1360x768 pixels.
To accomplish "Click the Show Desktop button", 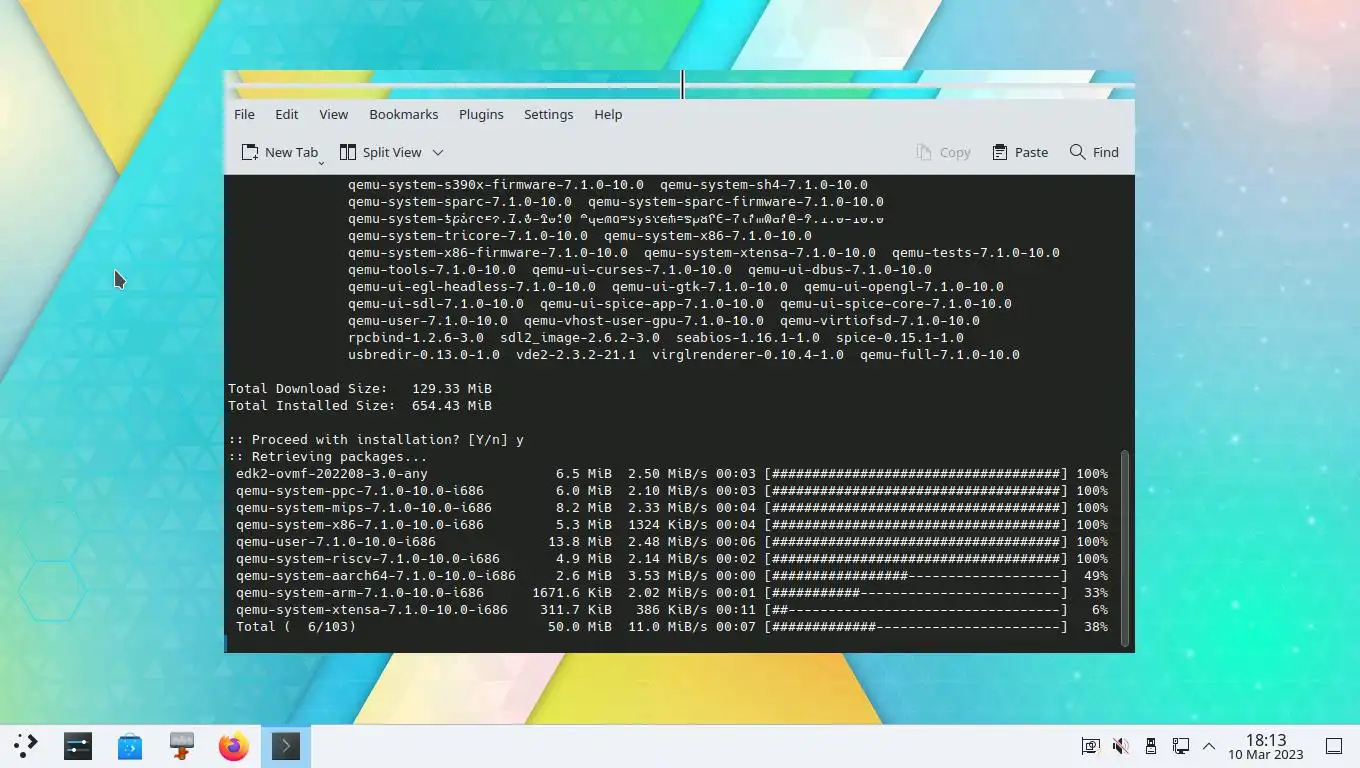I will coord(1334,746).
